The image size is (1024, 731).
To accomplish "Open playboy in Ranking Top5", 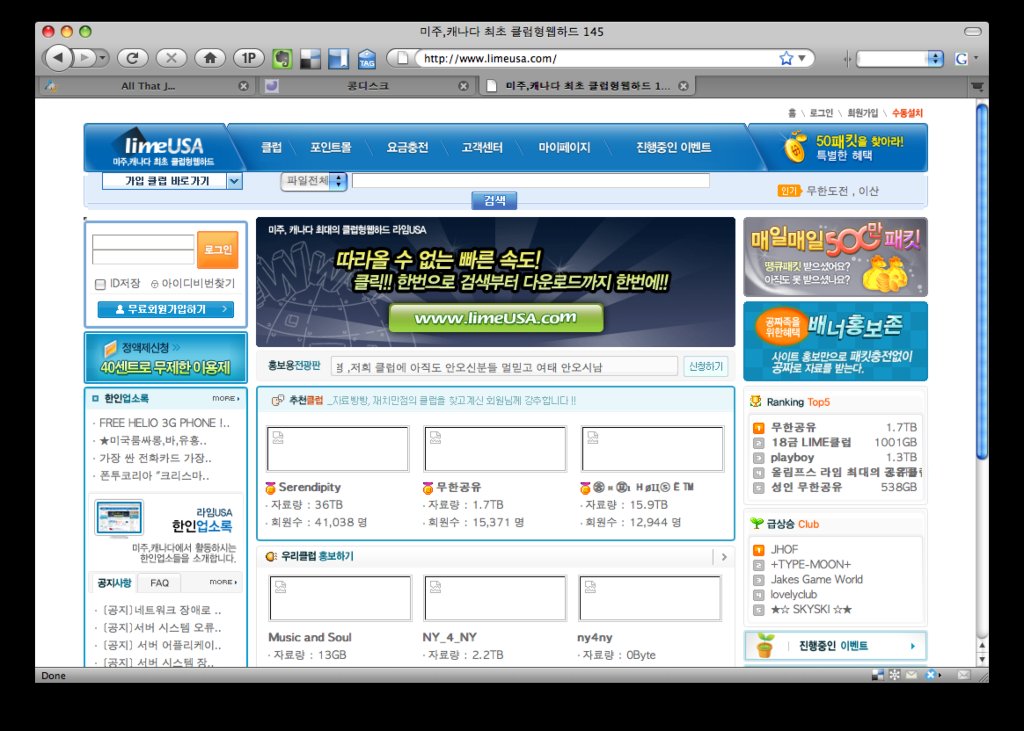I will point(792,457).
